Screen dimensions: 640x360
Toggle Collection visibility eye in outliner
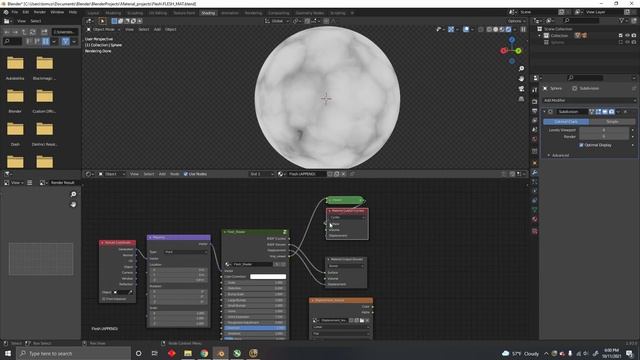[627, 36]
